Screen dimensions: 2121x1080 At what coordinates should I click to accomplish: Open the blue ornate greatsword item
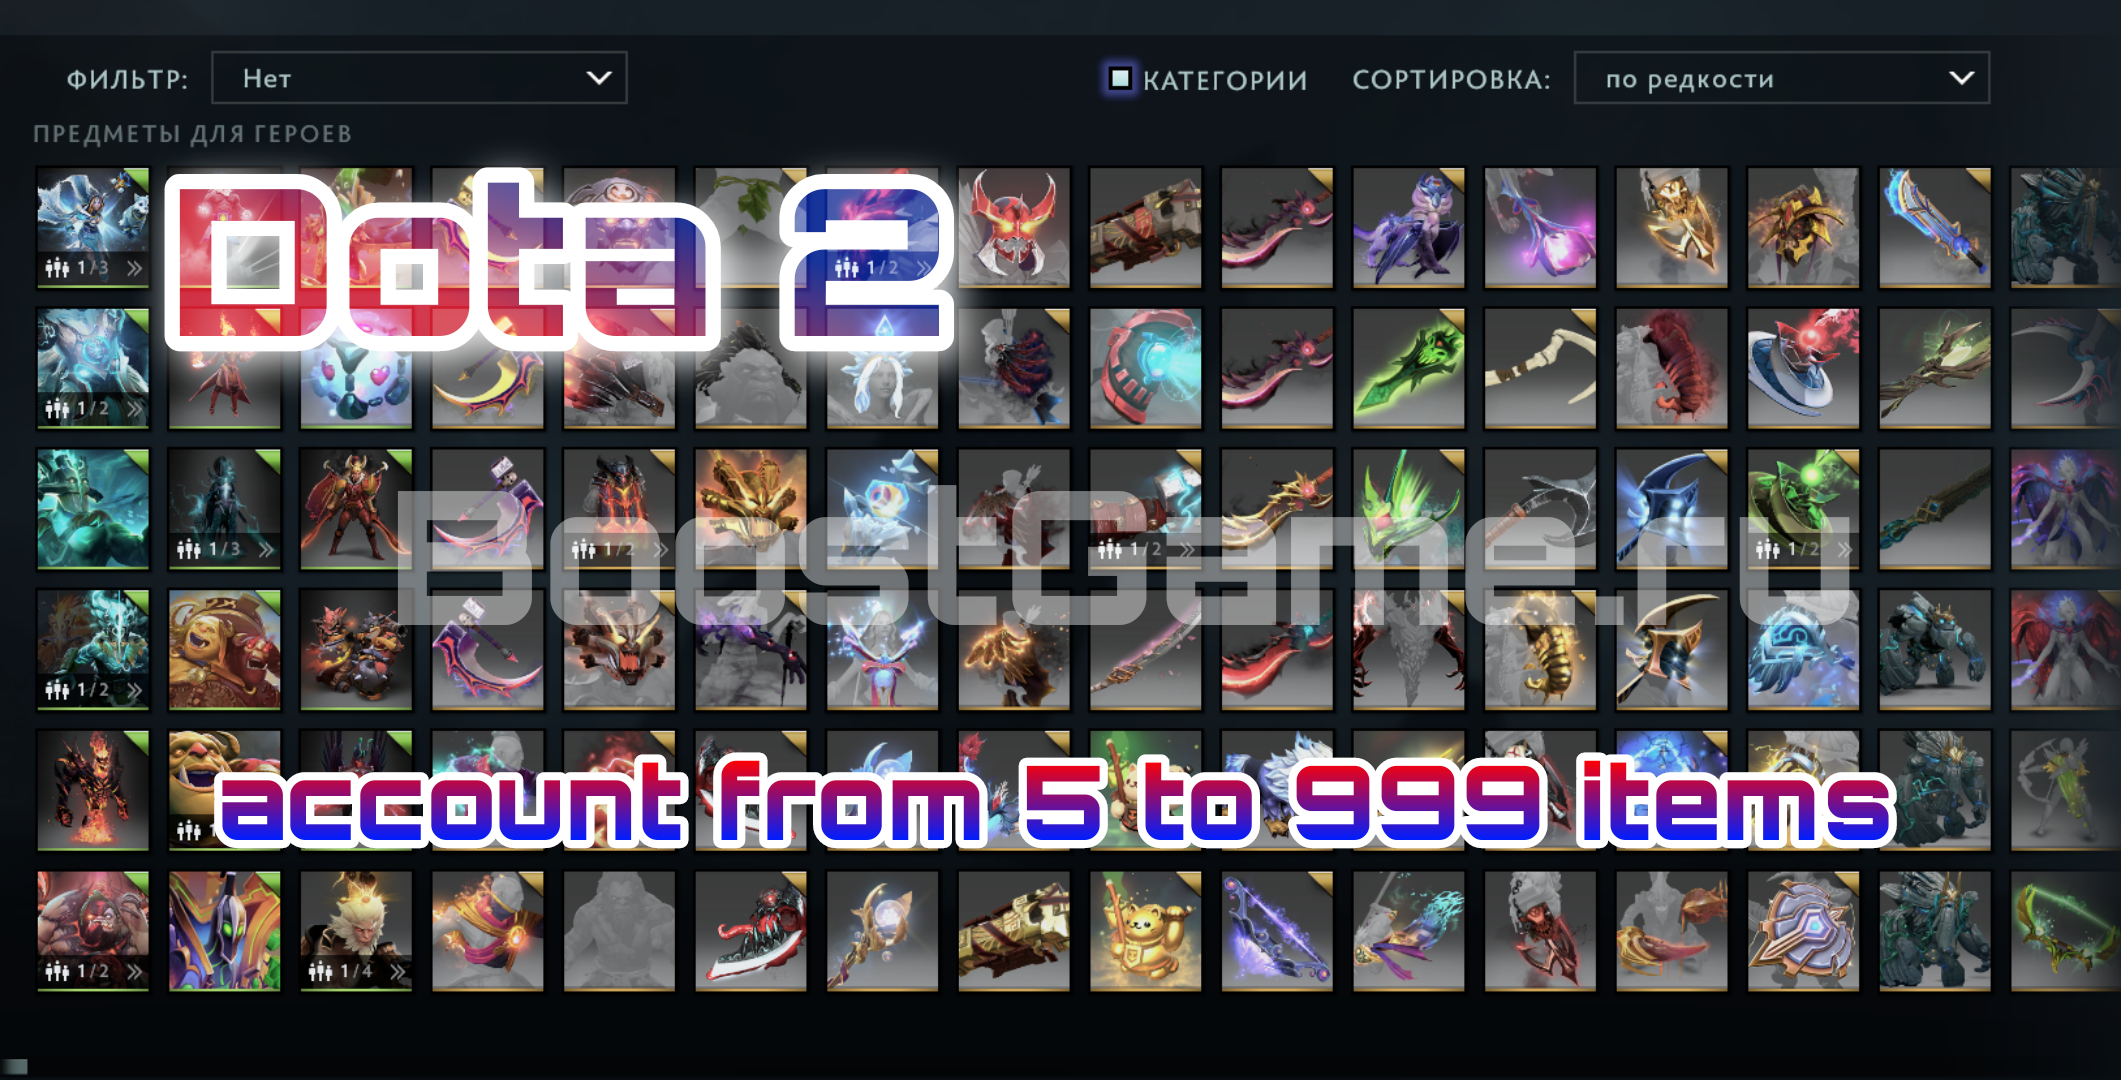point(1936,228)
